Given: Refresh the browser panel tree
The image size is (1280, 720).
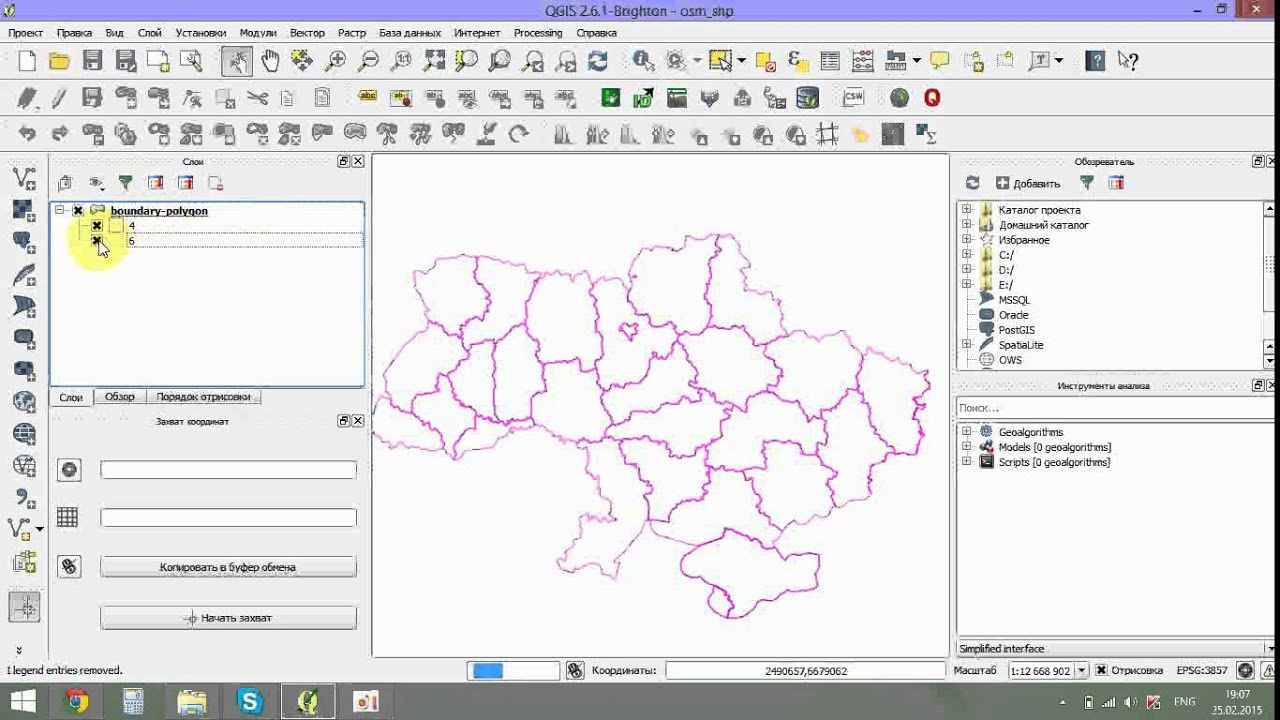Looking at the screenshot, I should pos(972,183).
